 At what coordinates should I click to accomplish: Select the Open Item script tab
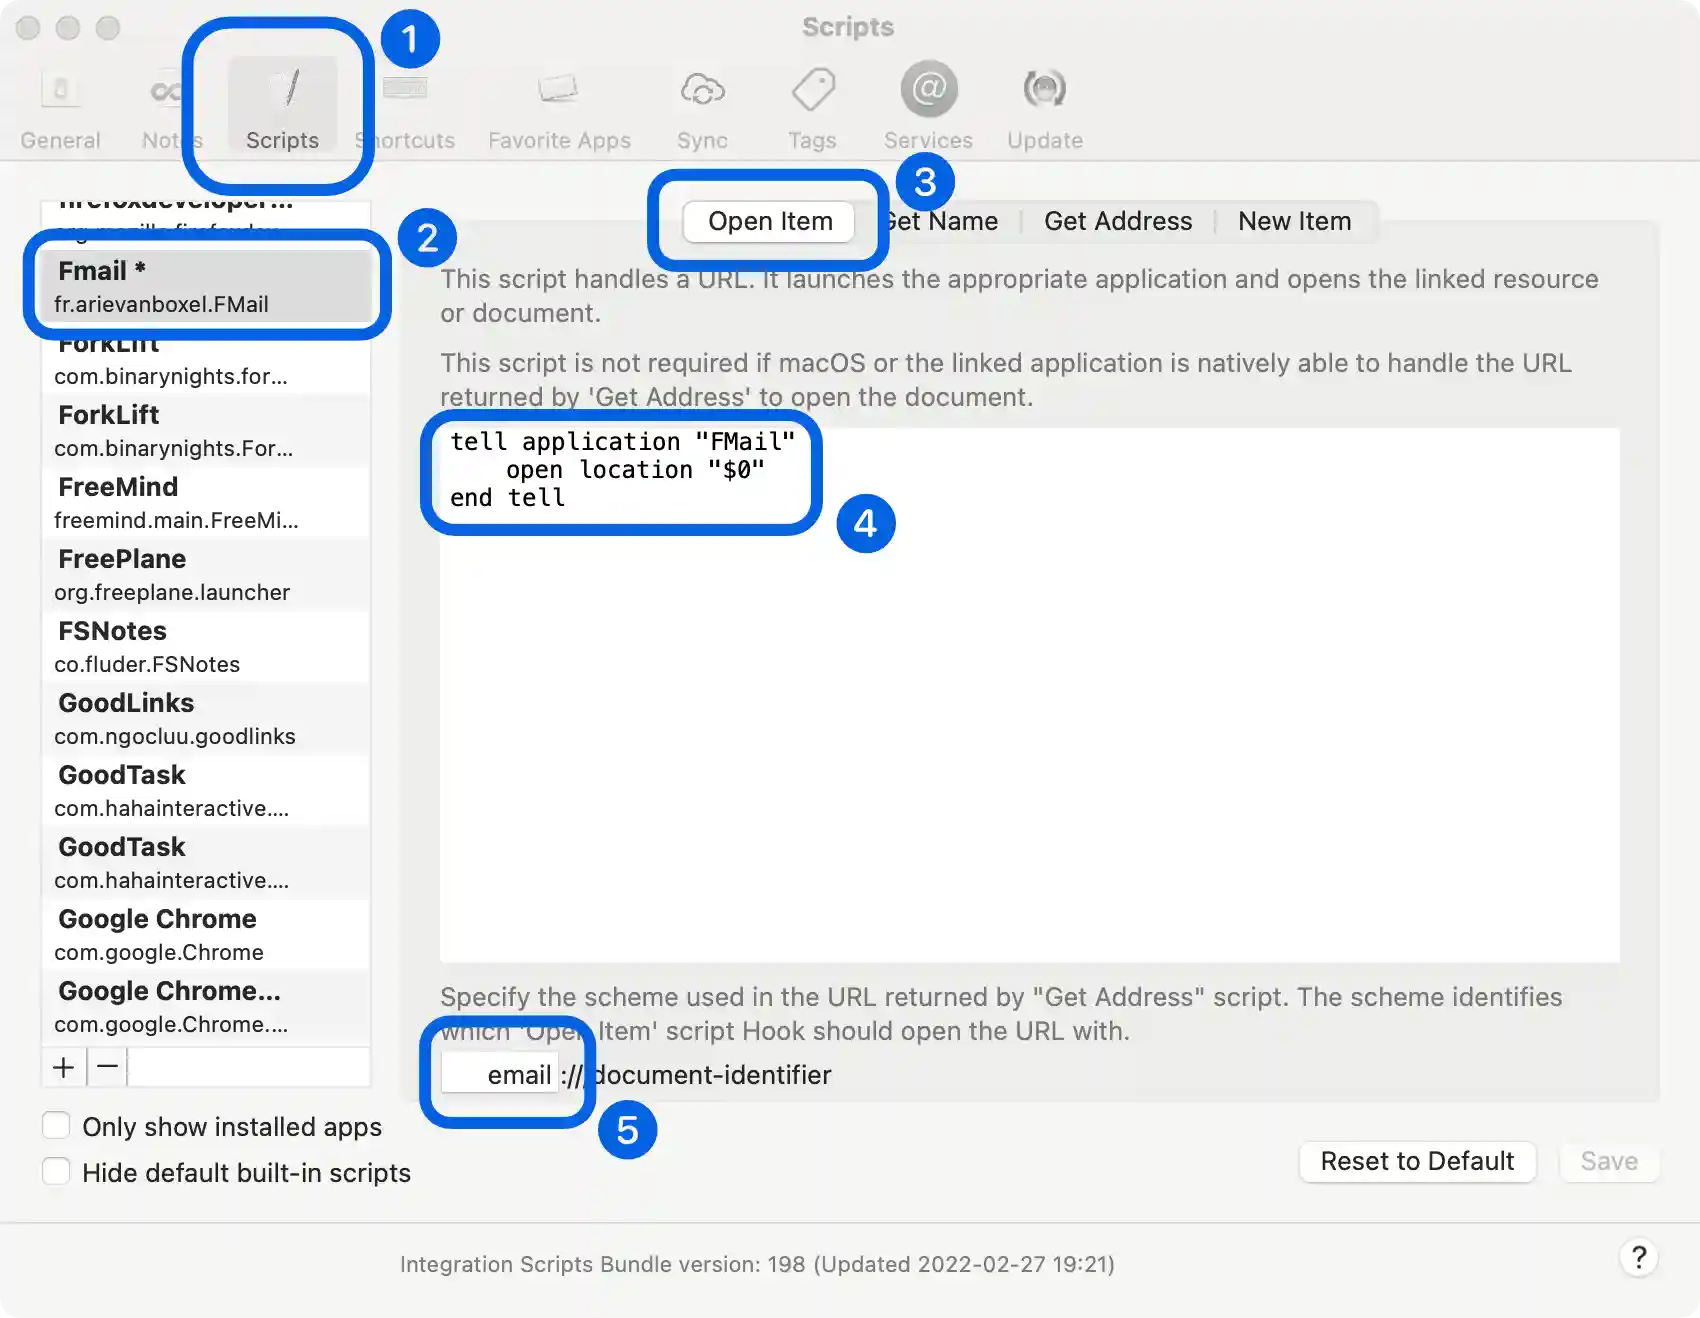770,221
